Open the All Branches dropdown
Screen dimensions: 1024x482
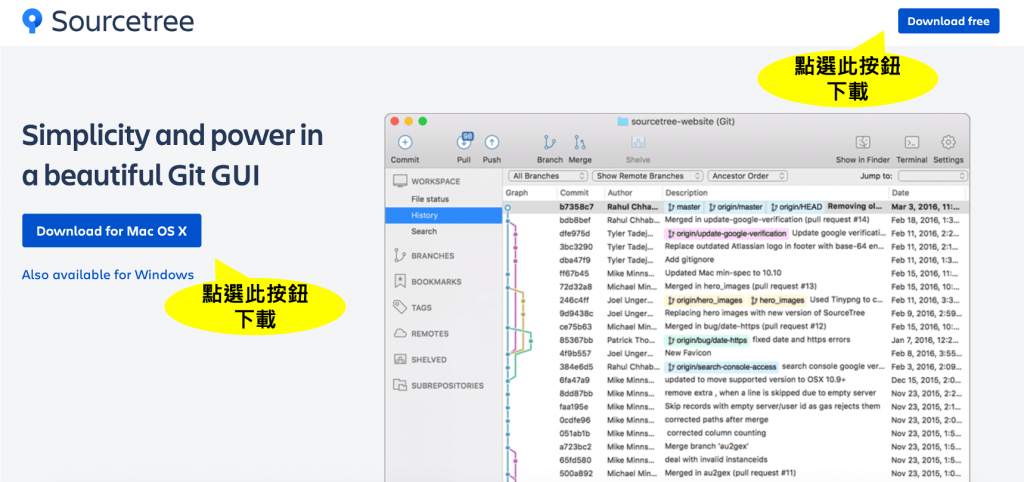coord(547,176)
